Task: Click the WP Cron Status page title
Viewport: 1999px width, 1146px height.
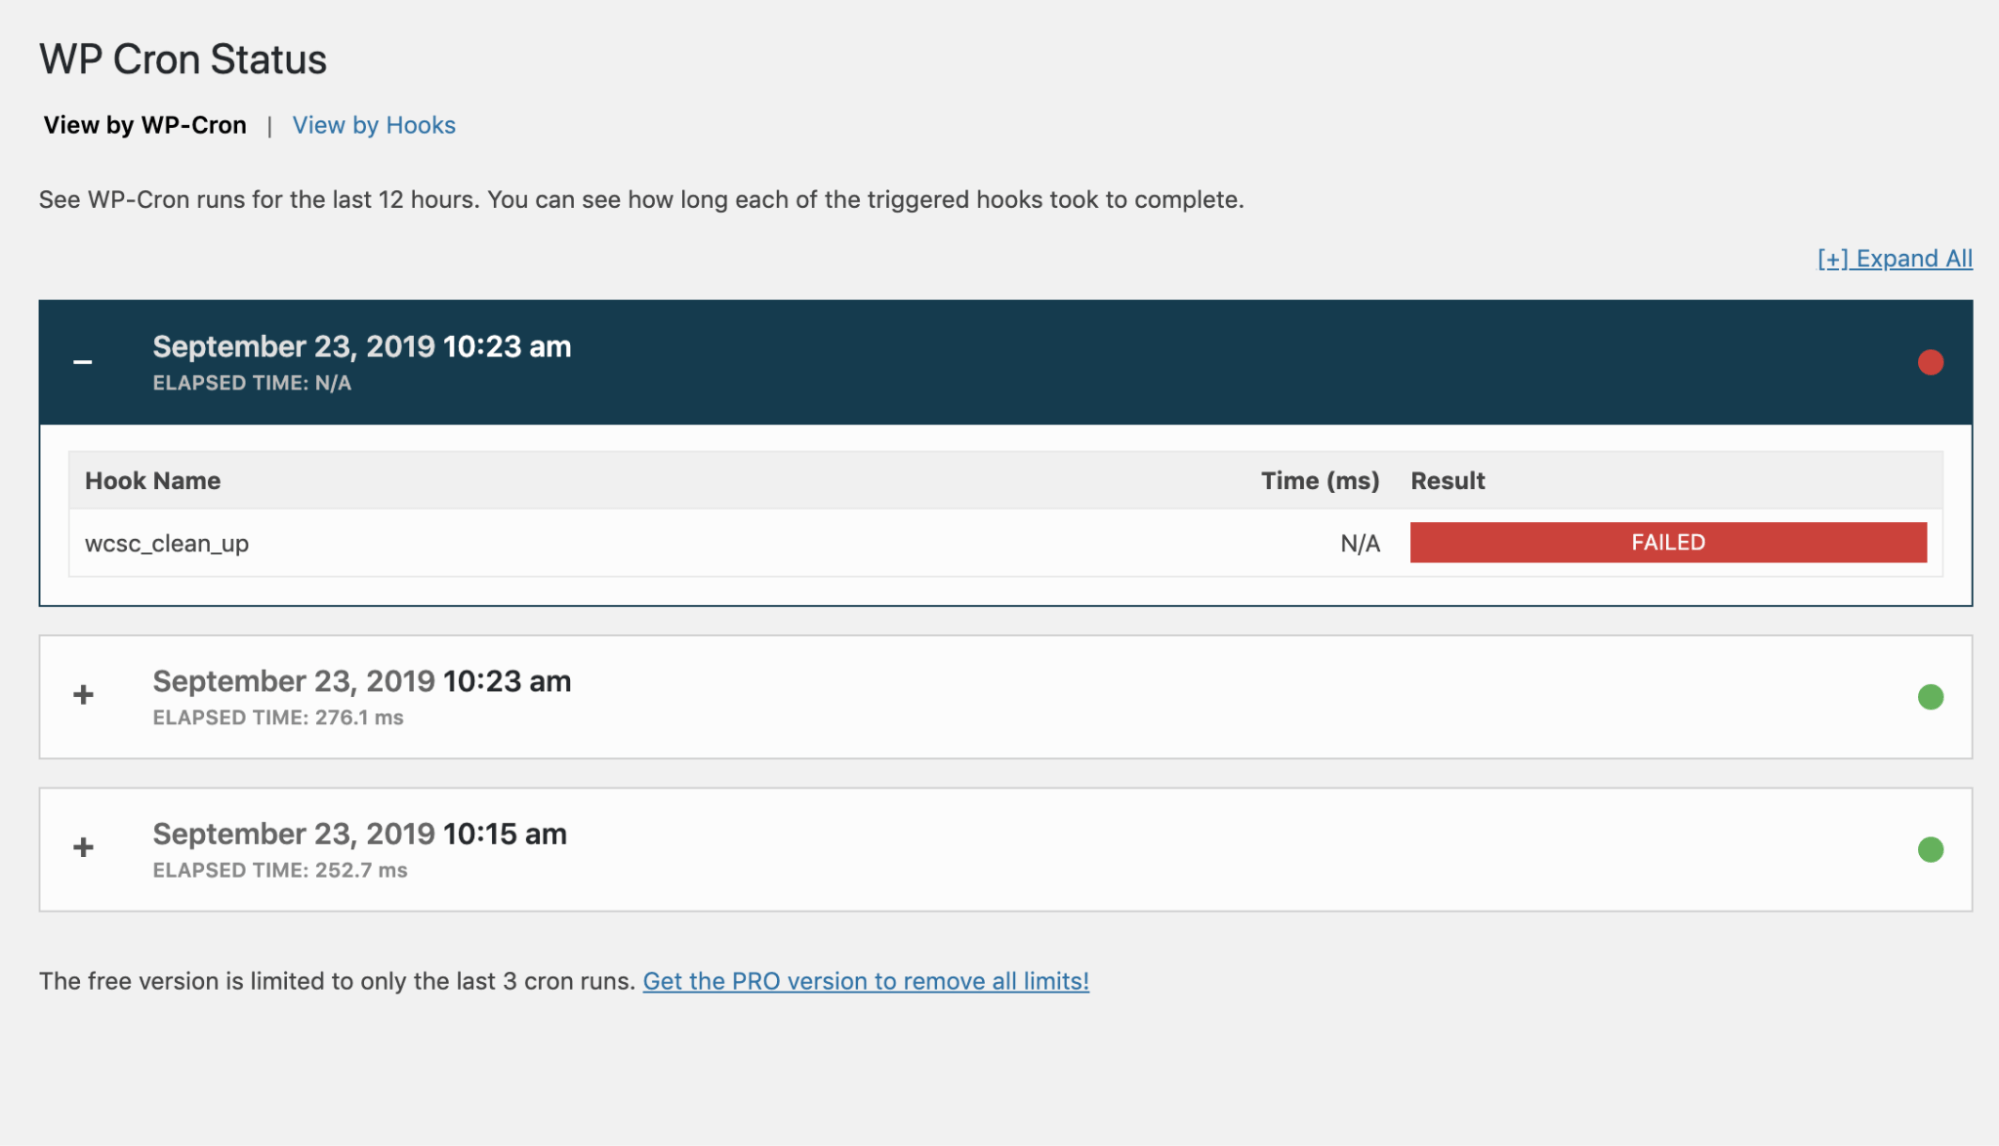Action: pos(183,60)
